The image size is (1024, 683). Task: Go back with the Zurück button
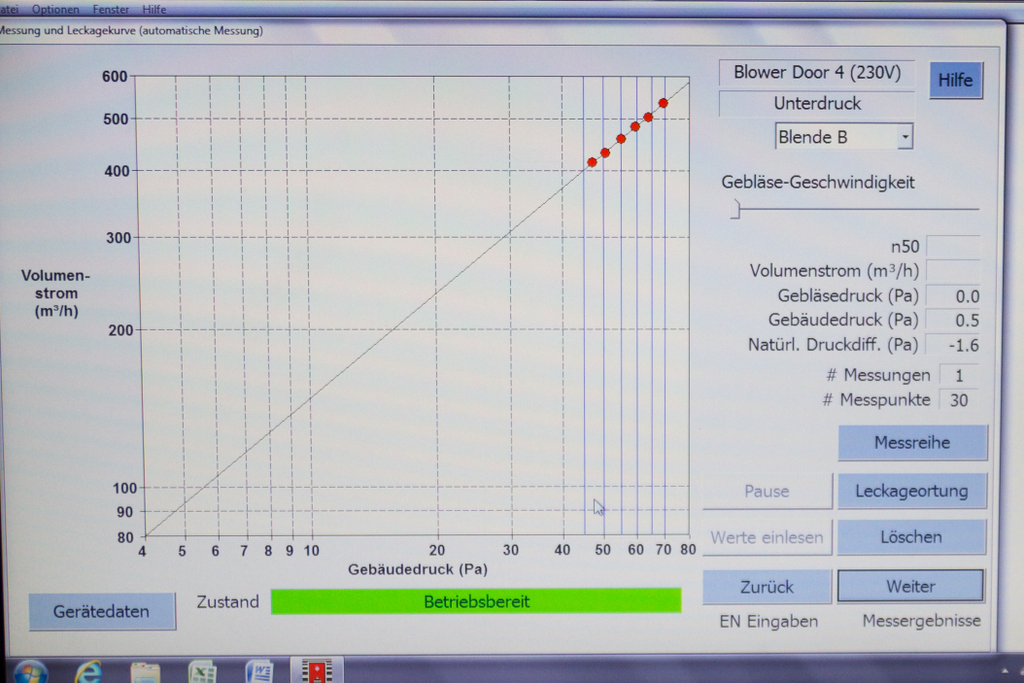pyautogui.click(x=767, y=586)
